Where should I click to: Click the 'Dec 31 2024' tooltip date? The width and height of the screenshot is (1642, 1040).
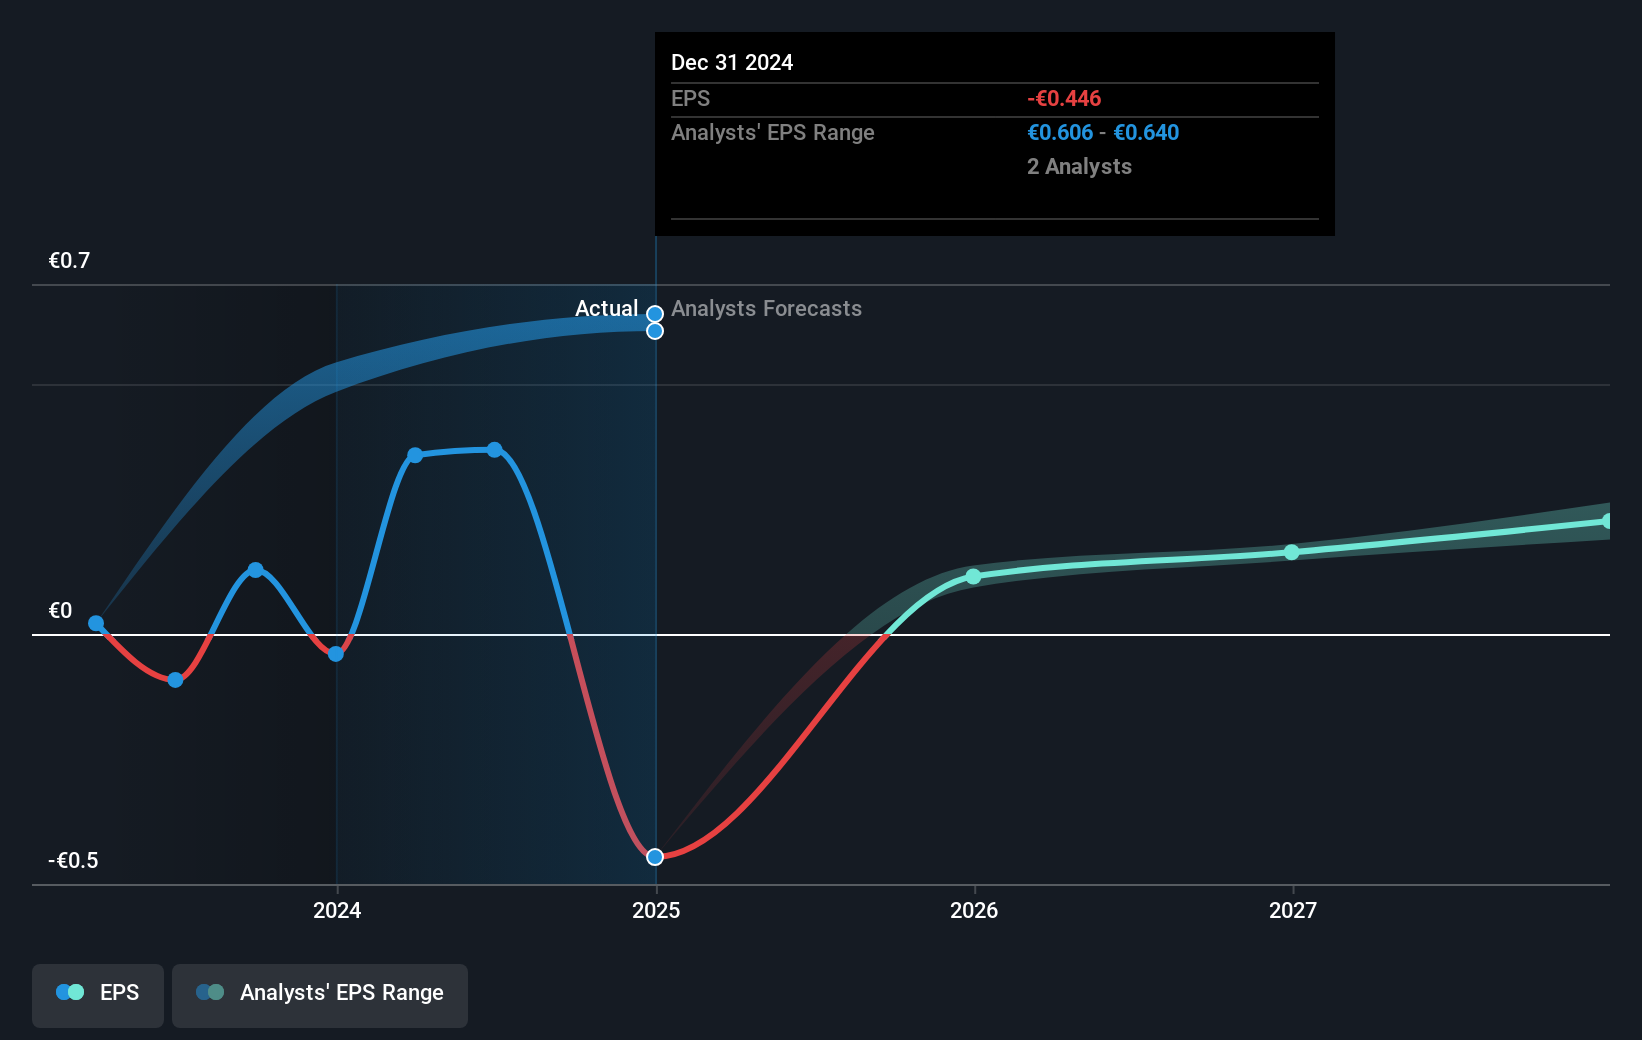click(x=732, y=63)
